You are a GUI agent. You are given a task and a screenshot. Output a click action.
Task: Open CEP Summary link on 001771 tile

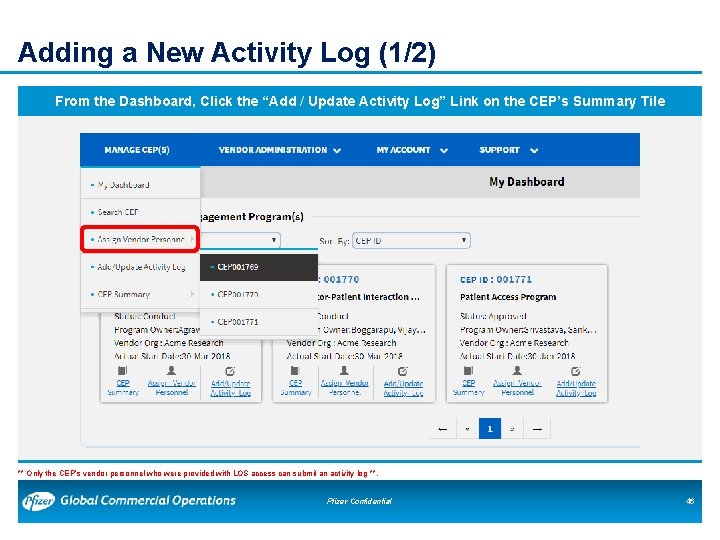pos(468,388)
